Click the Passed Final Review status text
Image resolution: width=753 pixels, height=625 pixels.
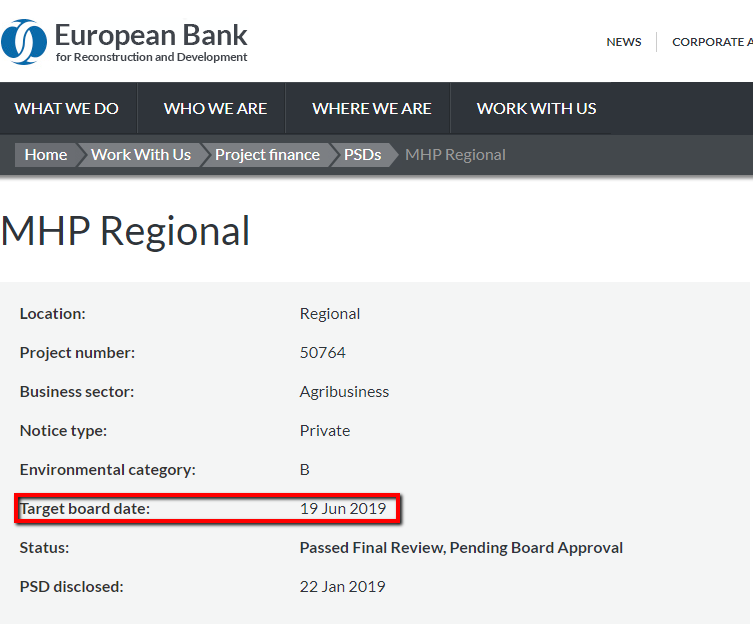click(x=461, y=548)
